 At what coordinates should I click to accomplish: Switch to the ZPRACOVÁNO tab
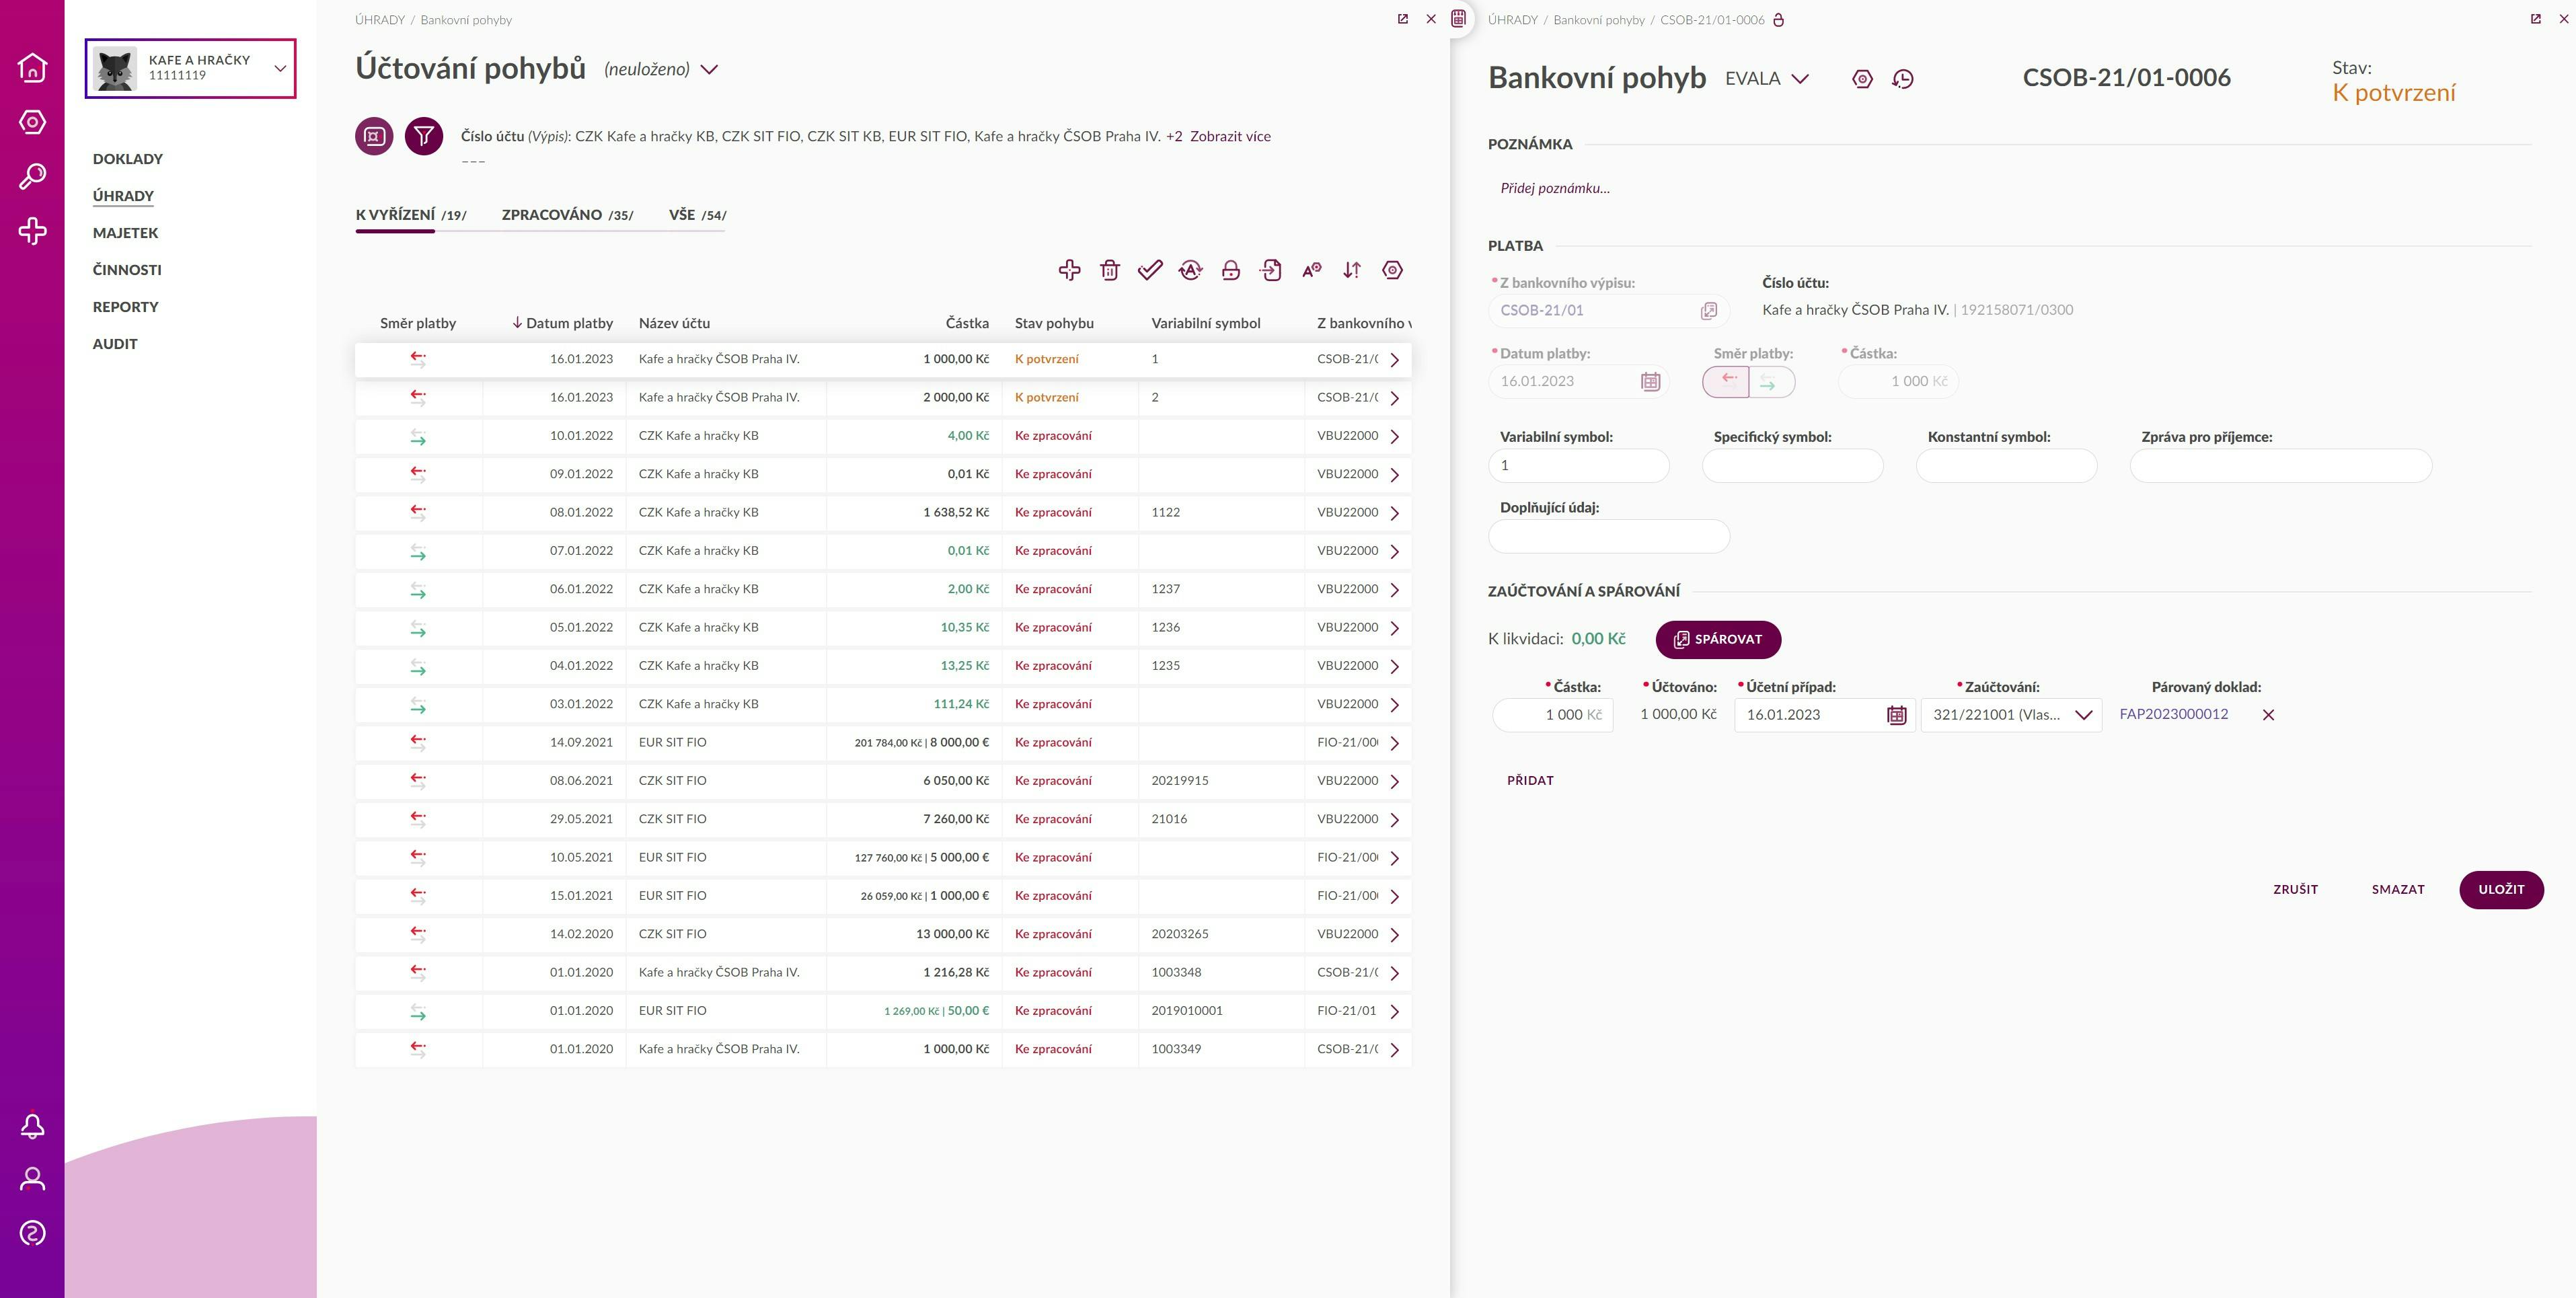point(567,215)
